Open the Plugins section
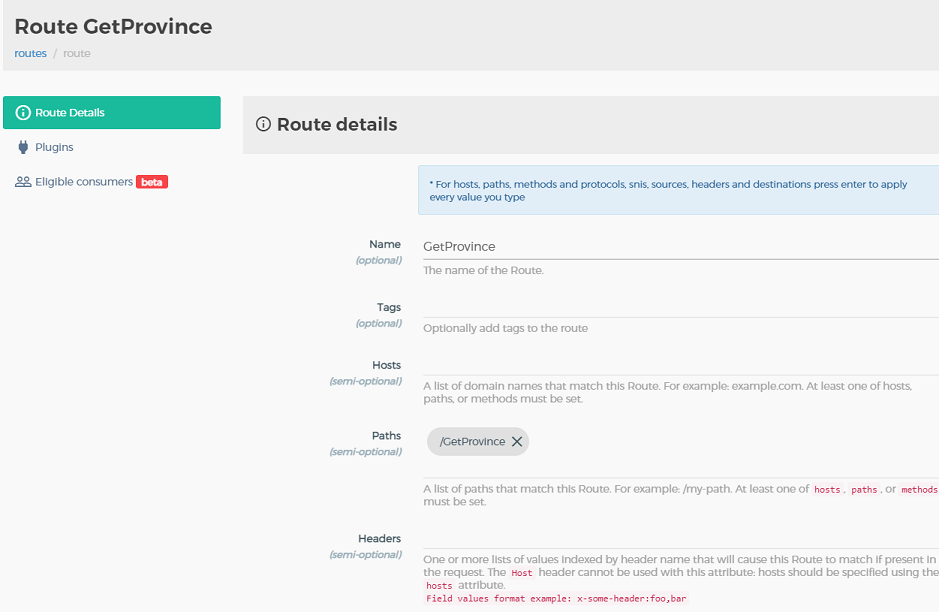Viewport: 939px width, 612px height. pos(54,147)
